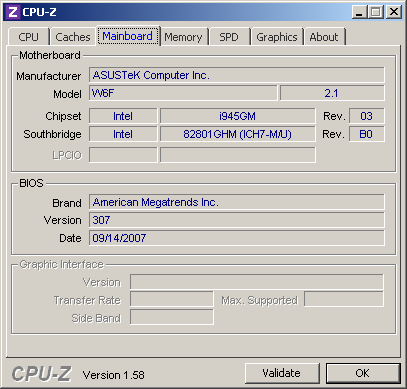Click the Manufacturer field ASUSTeK Computer Inc.
The width and height of the screenshot is (407, 389).
pyautogui.click(x=237, y=75)
